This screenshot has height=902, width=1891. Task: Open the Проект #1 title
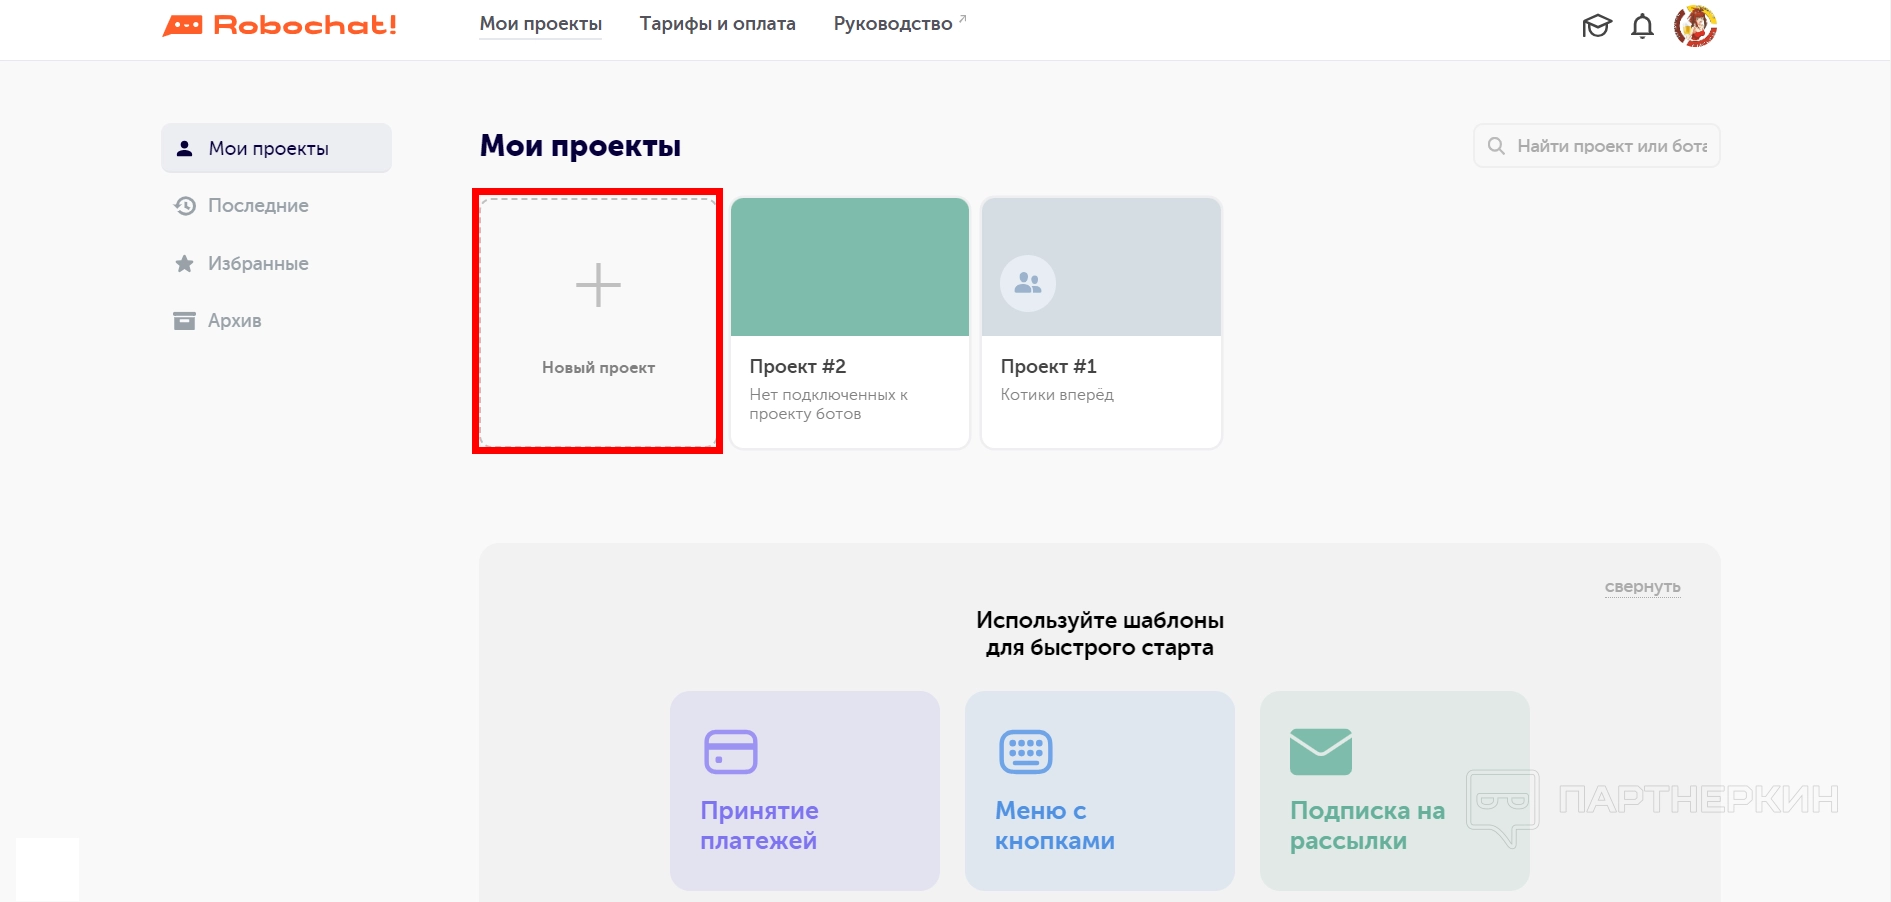(1049, 366)
